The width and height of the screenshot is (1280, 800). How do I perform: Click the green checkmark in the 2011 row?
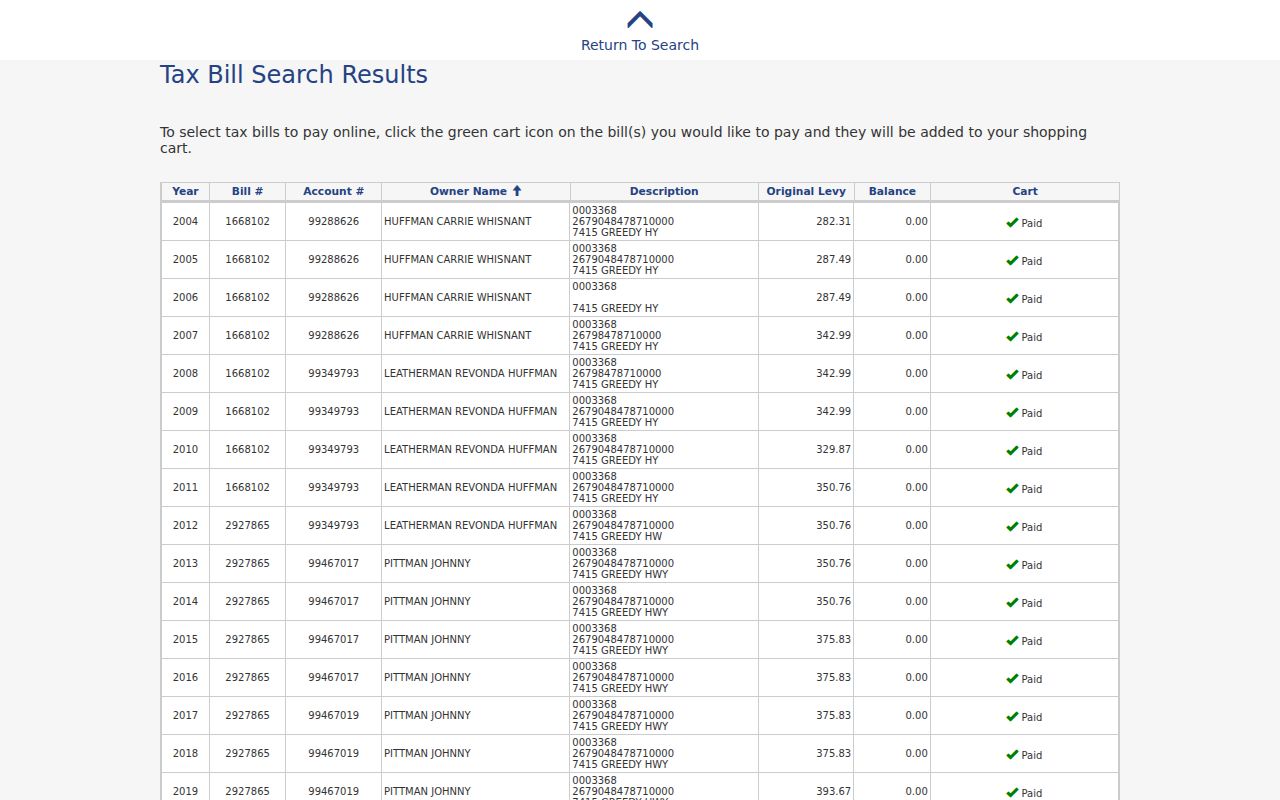[1012, 489]
